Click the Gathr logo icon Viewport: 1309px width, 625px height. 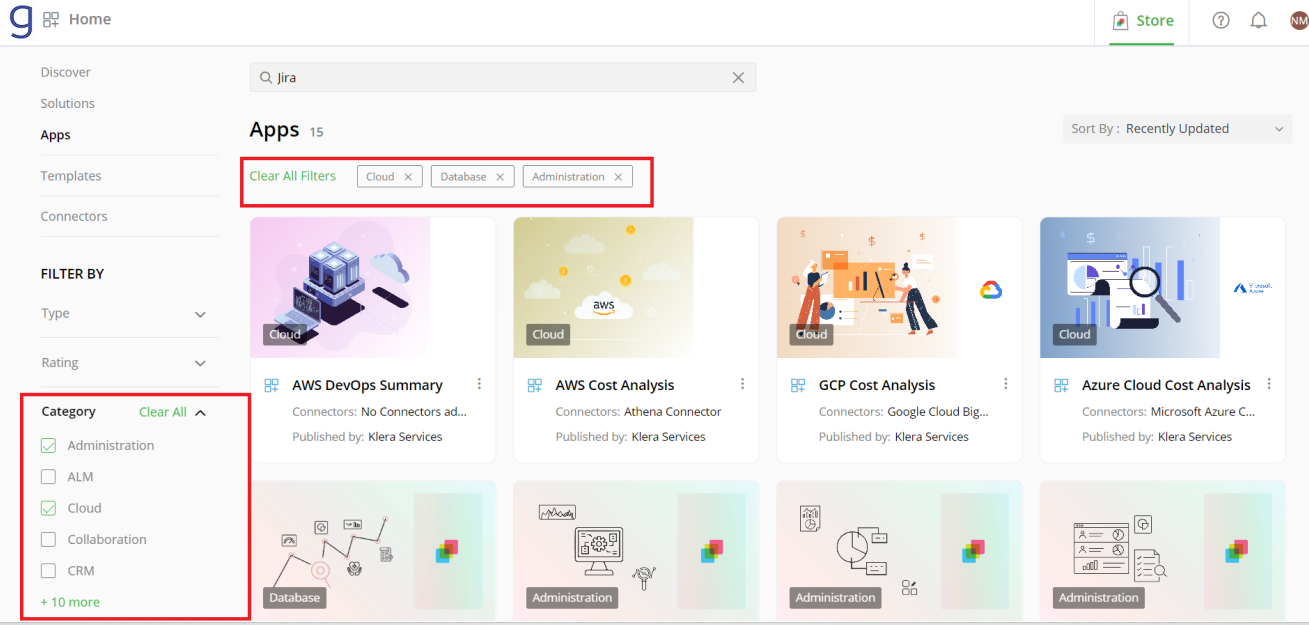tap(21, 20)
